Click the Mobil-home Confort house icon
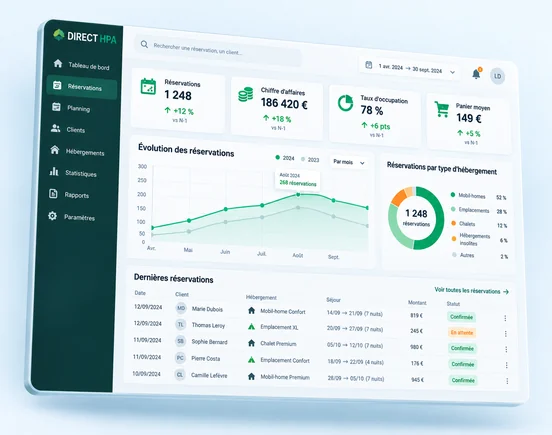This screenshot has height=435, width=552. pyautogui.click(x=251, y=310)
